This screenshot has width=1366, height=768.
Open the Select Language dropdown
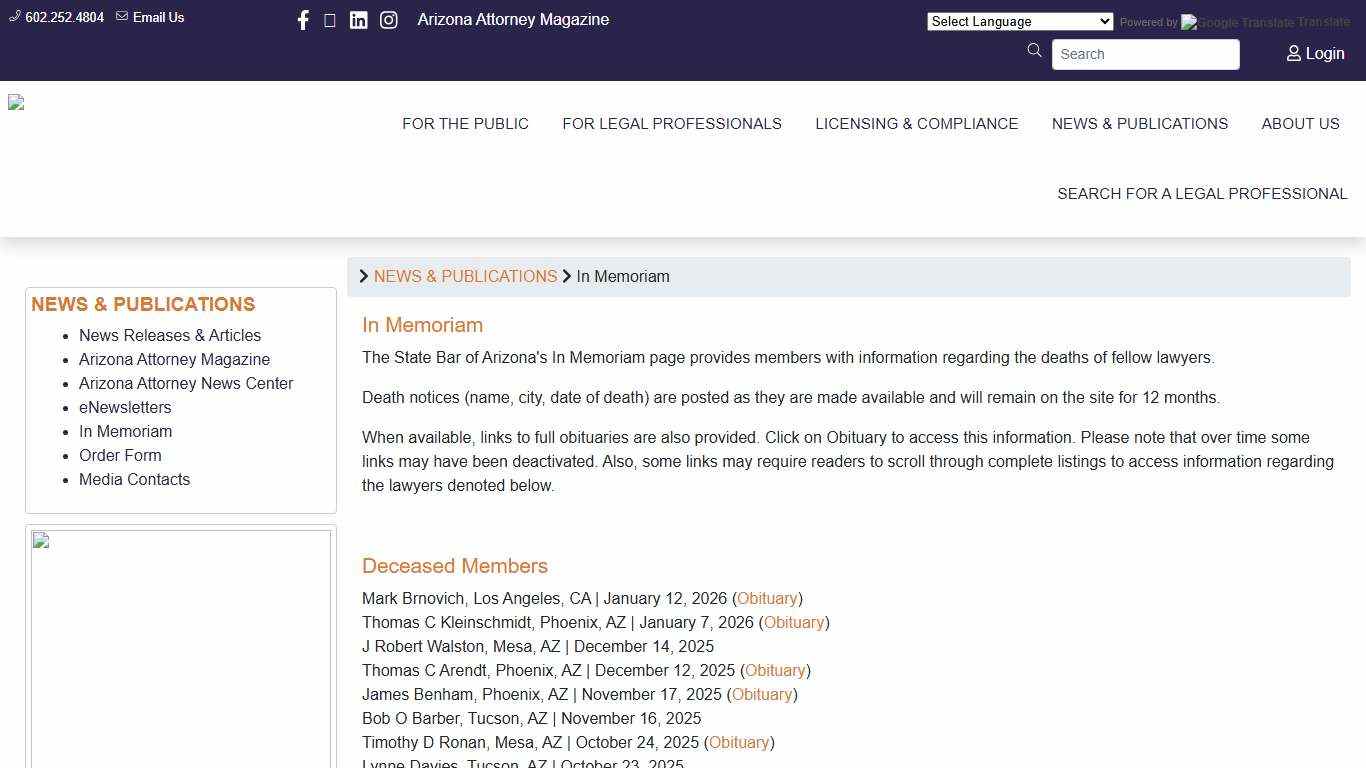click(1019, 21)
